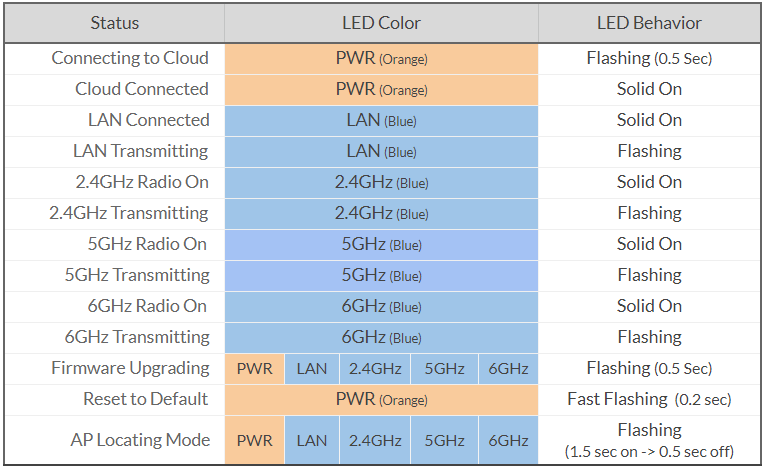The width and height of the screenshot is (765, 469).
Task: Click the LED Behavior column header
Action: coord(649,23)
